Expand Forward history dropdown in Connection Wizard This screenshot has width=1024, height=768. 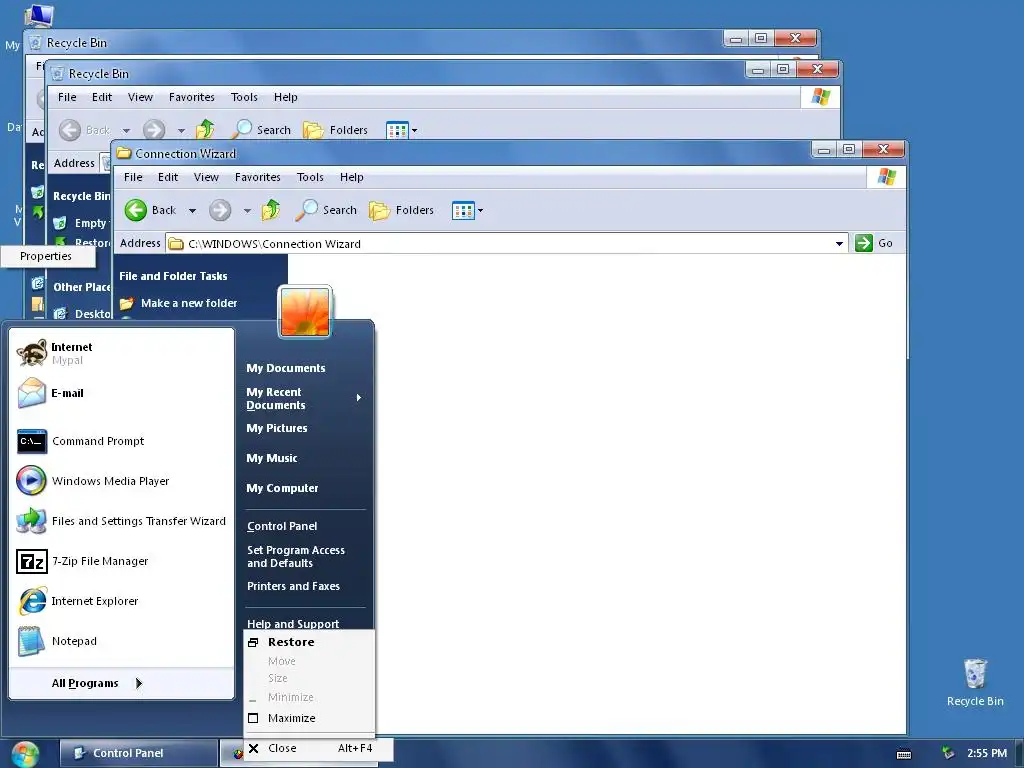pyautogui.click(x=247, y=211)
